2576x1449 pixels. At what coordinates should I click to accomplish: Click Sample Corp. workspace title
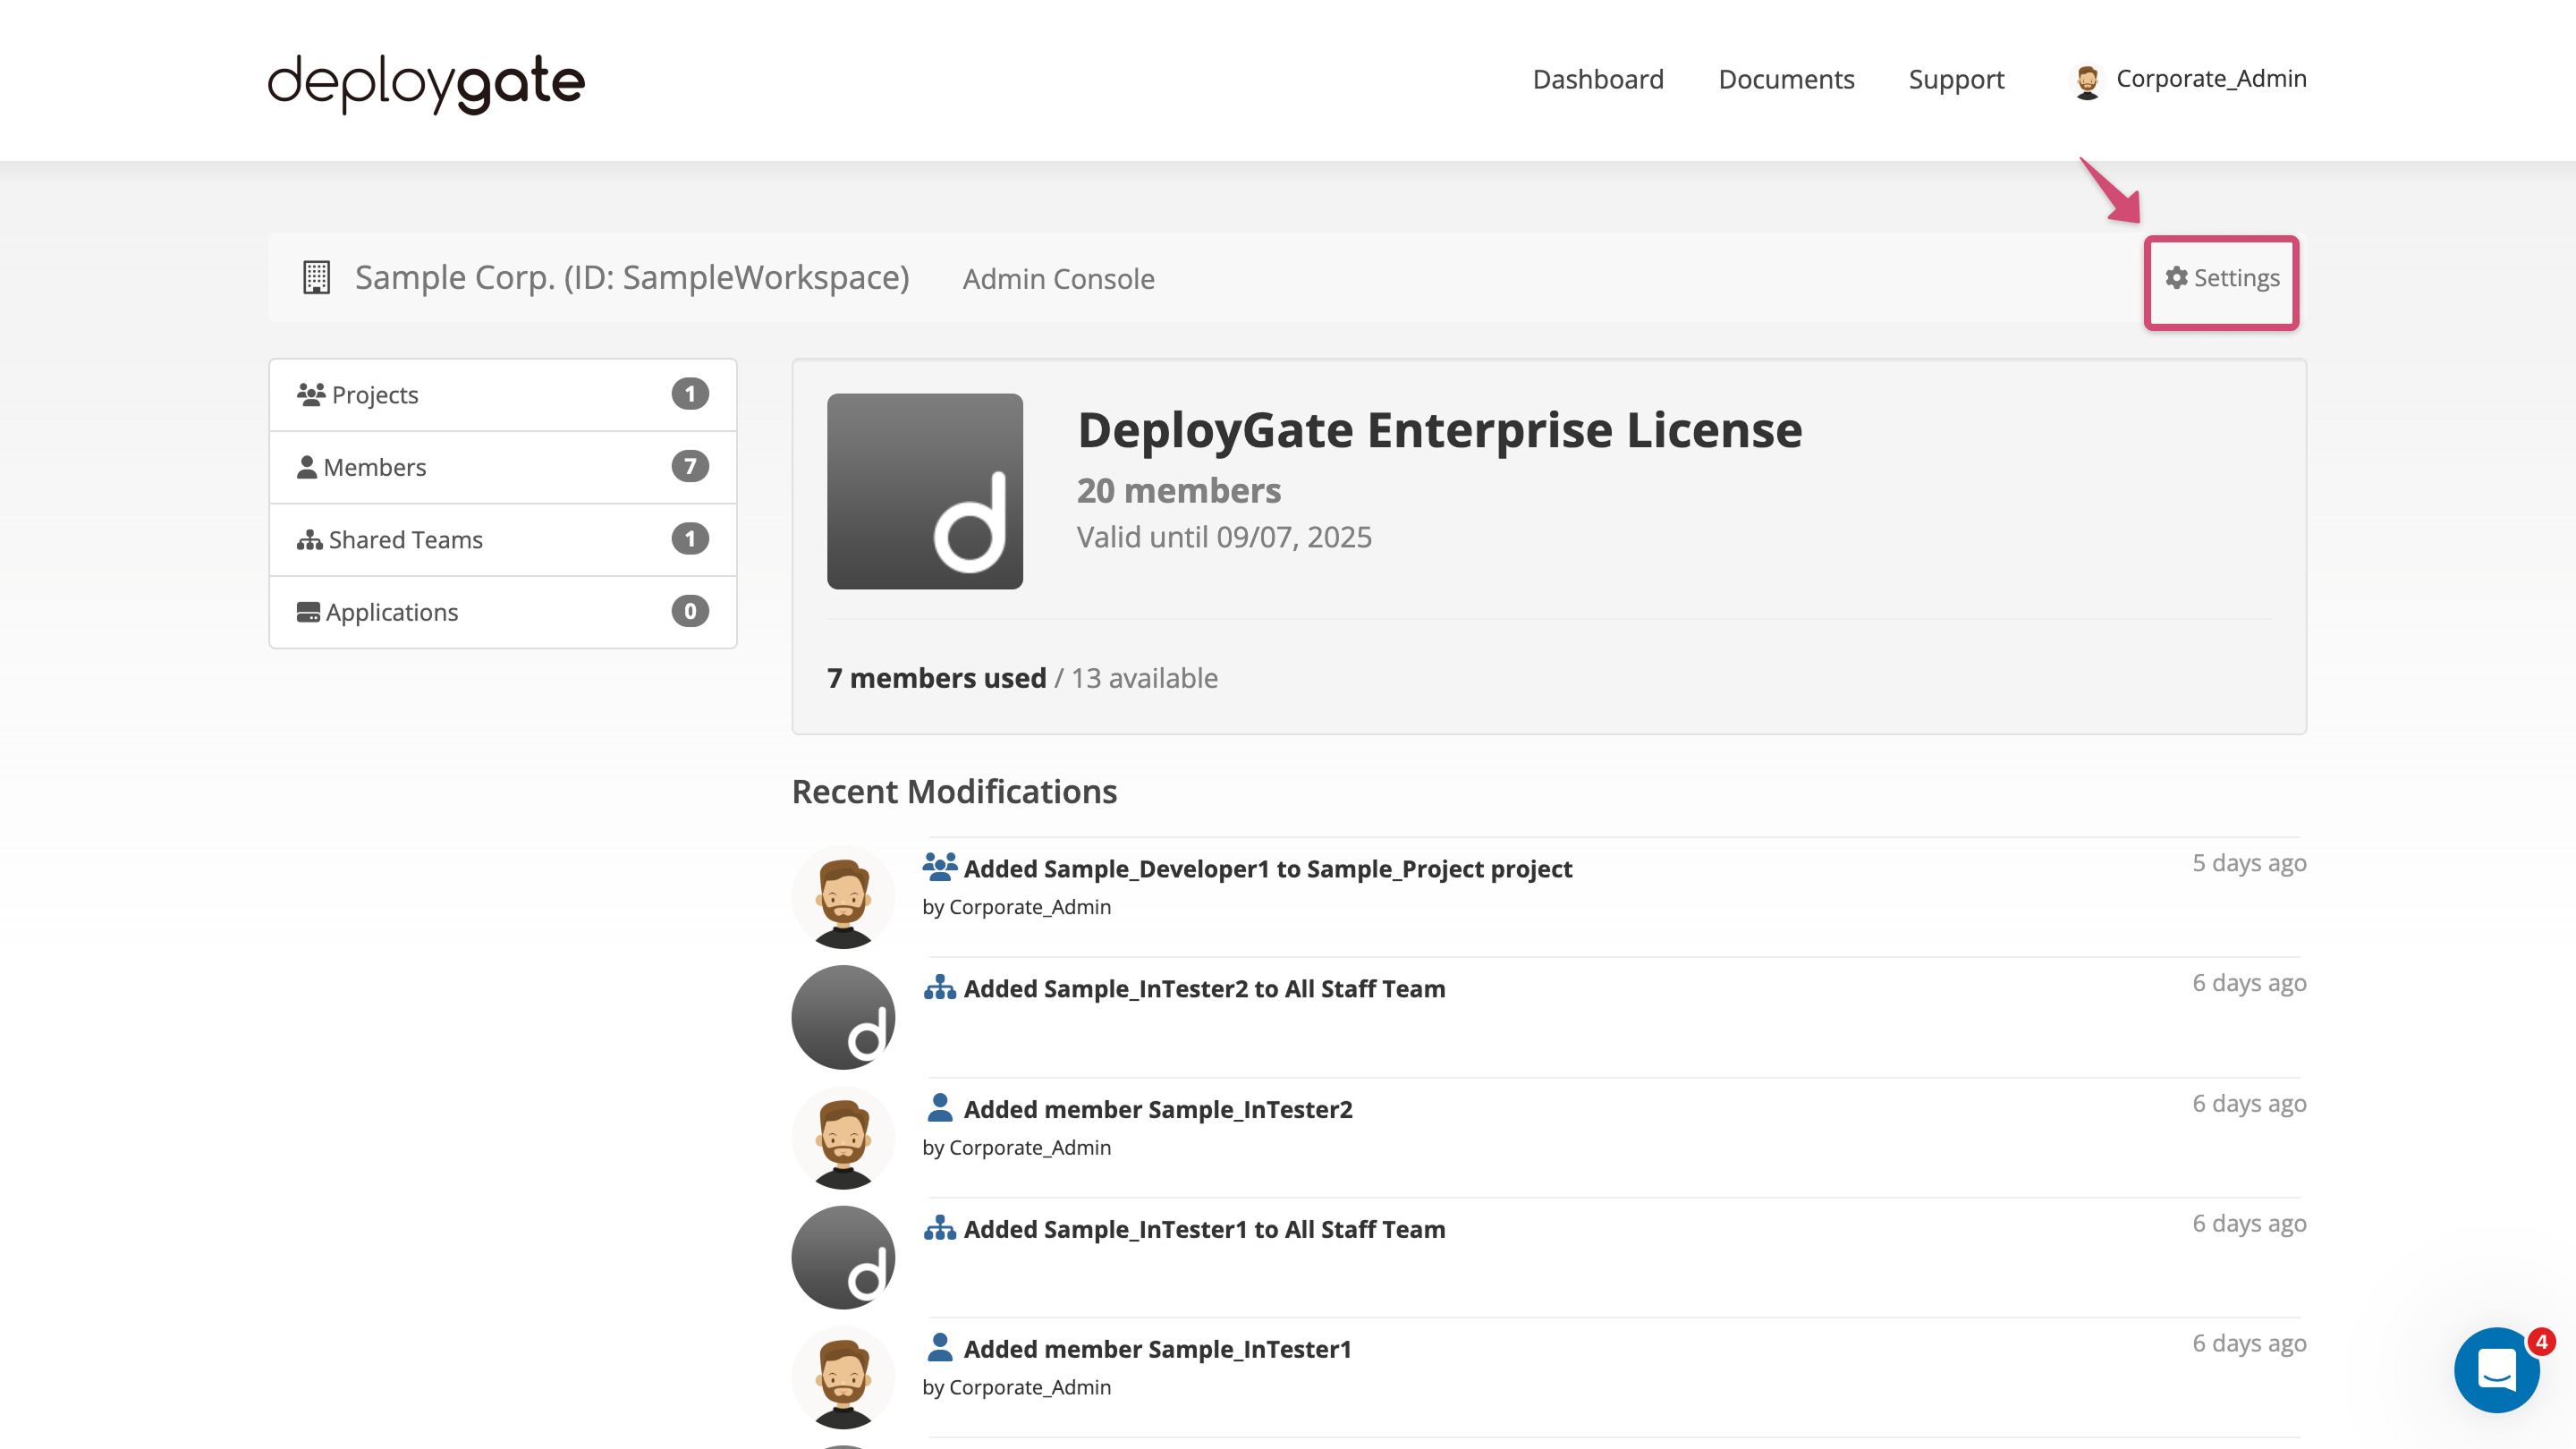tap(631, 277)
